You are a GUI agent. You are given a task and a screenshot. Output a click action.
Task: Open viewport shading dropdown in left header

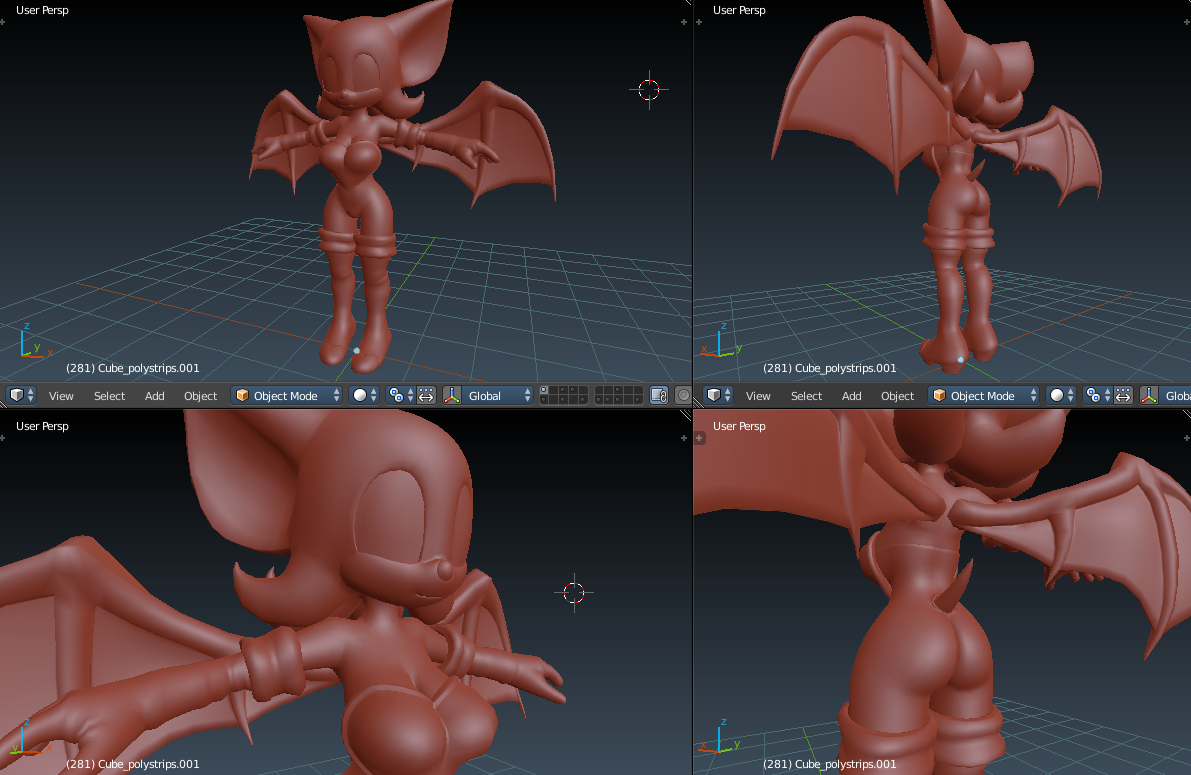tap(364, 395)
